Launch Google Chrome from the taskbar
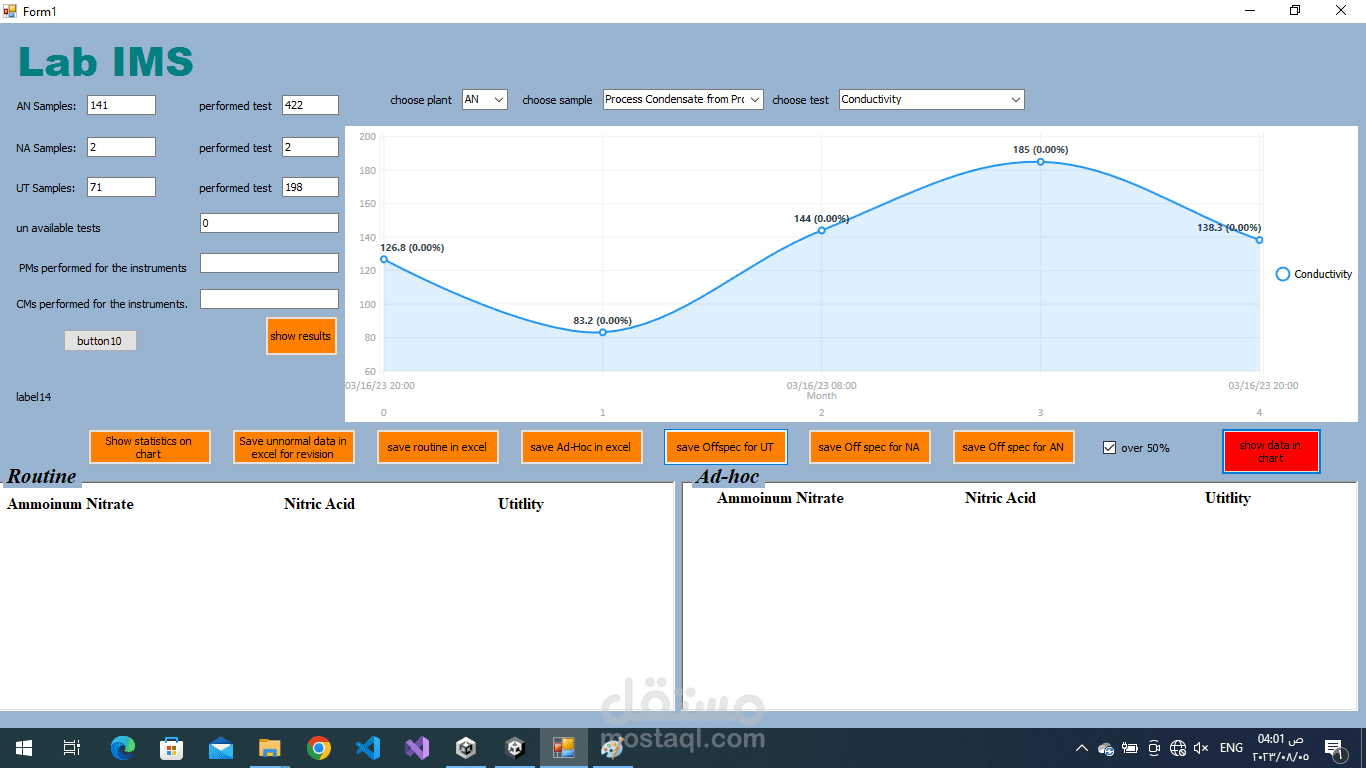Image resolution: width=1366 pixels, height=768 pixels. point(319,748)
